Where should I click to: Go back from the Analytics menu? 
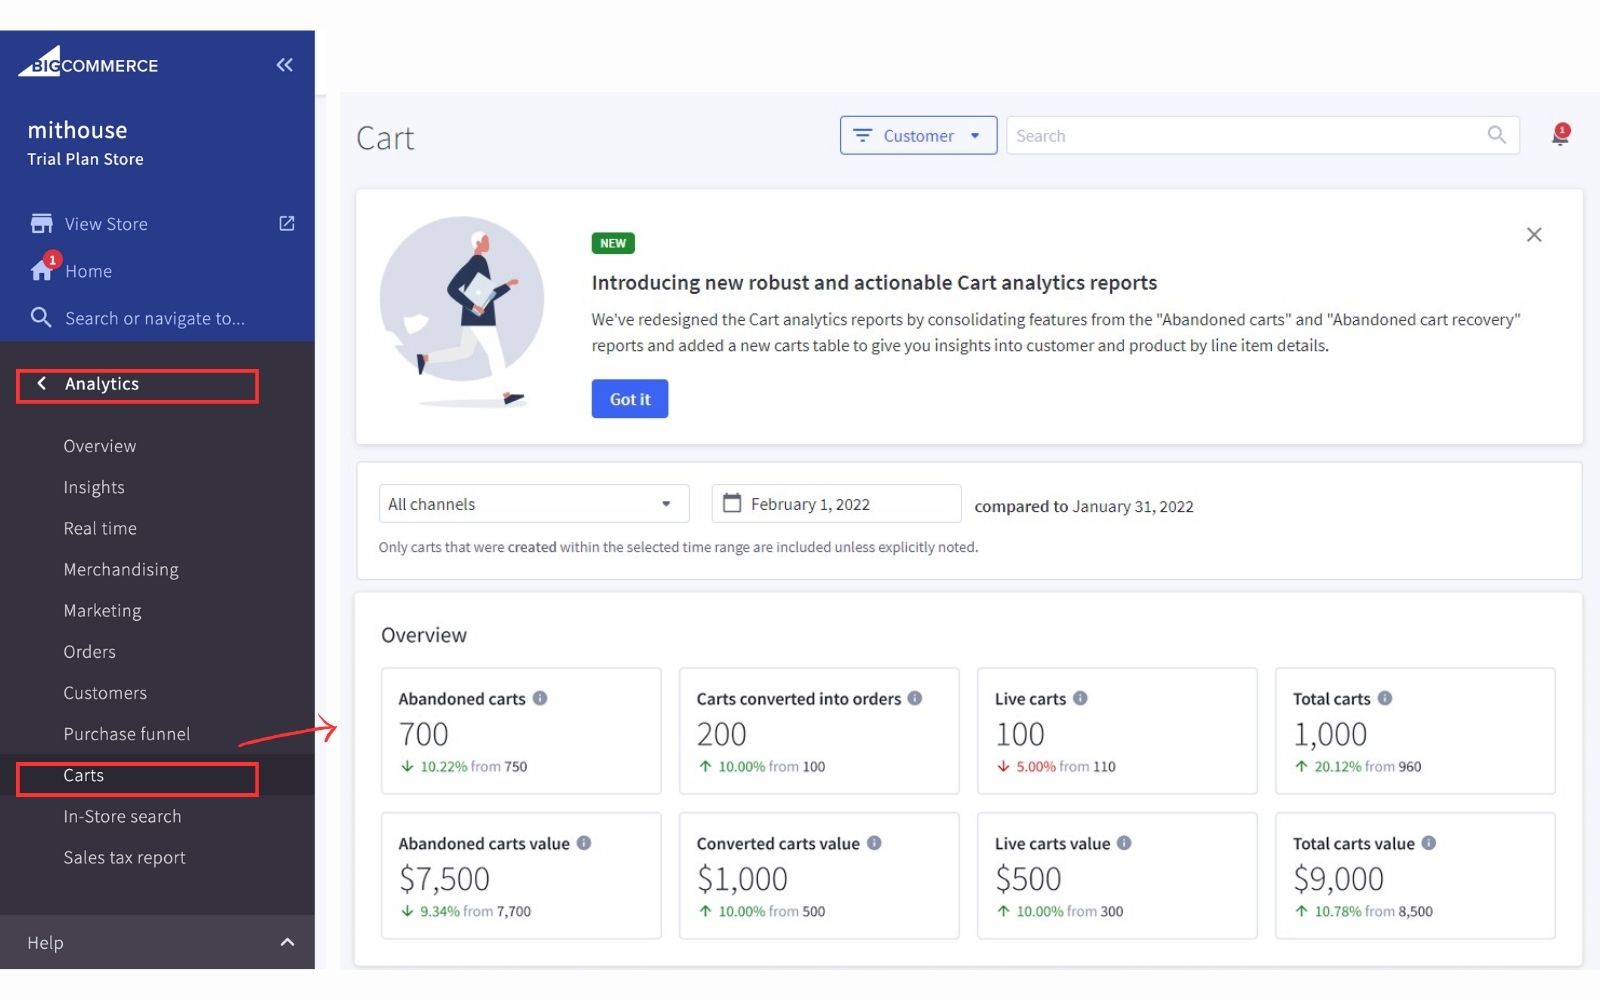pos(42,384)
